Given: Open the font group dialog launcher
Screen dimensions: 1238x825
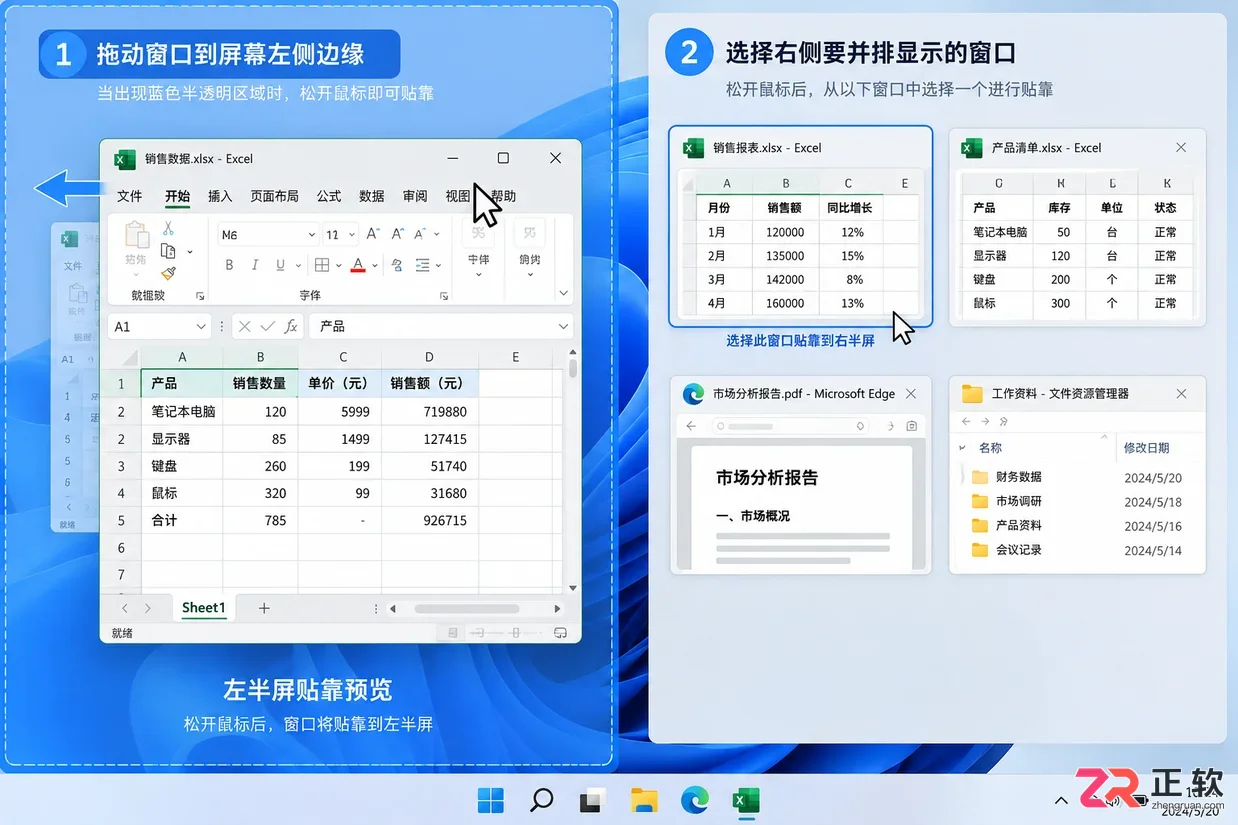Looking at the screenshot, I should [444, 296].
